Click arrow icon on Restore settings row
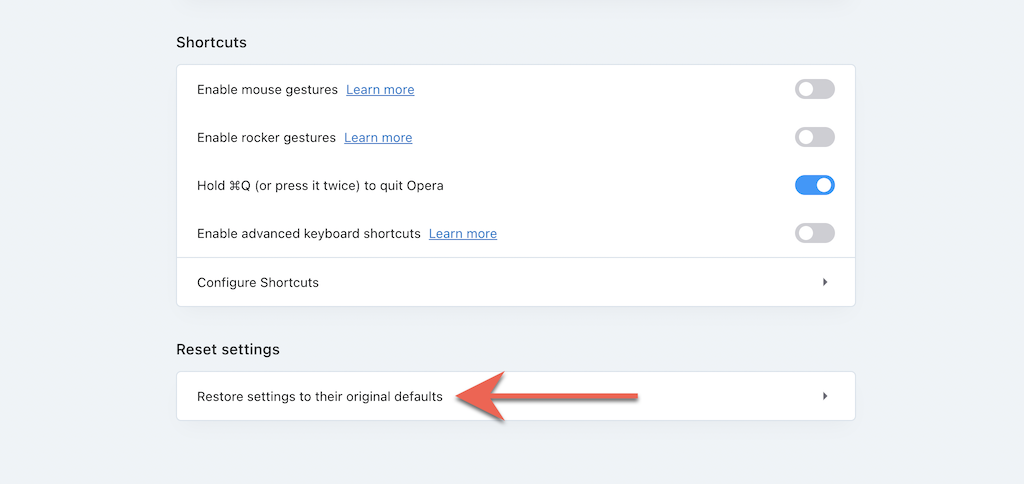 point(825,396)
